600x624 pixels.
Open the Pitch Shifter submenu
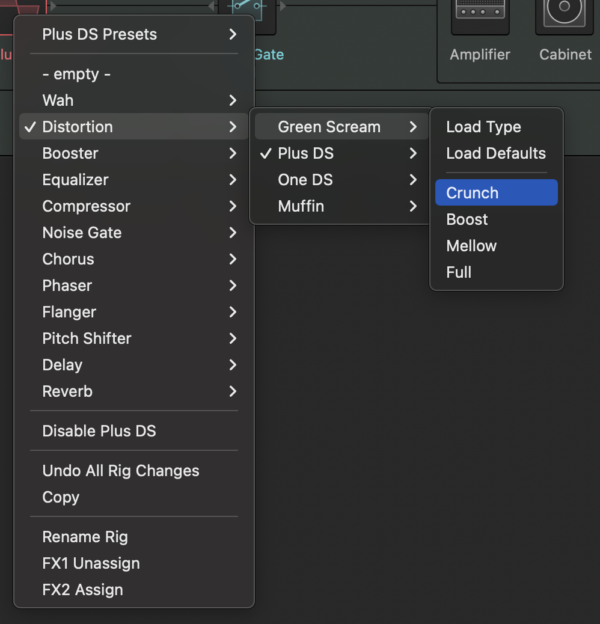coord(134,339)
